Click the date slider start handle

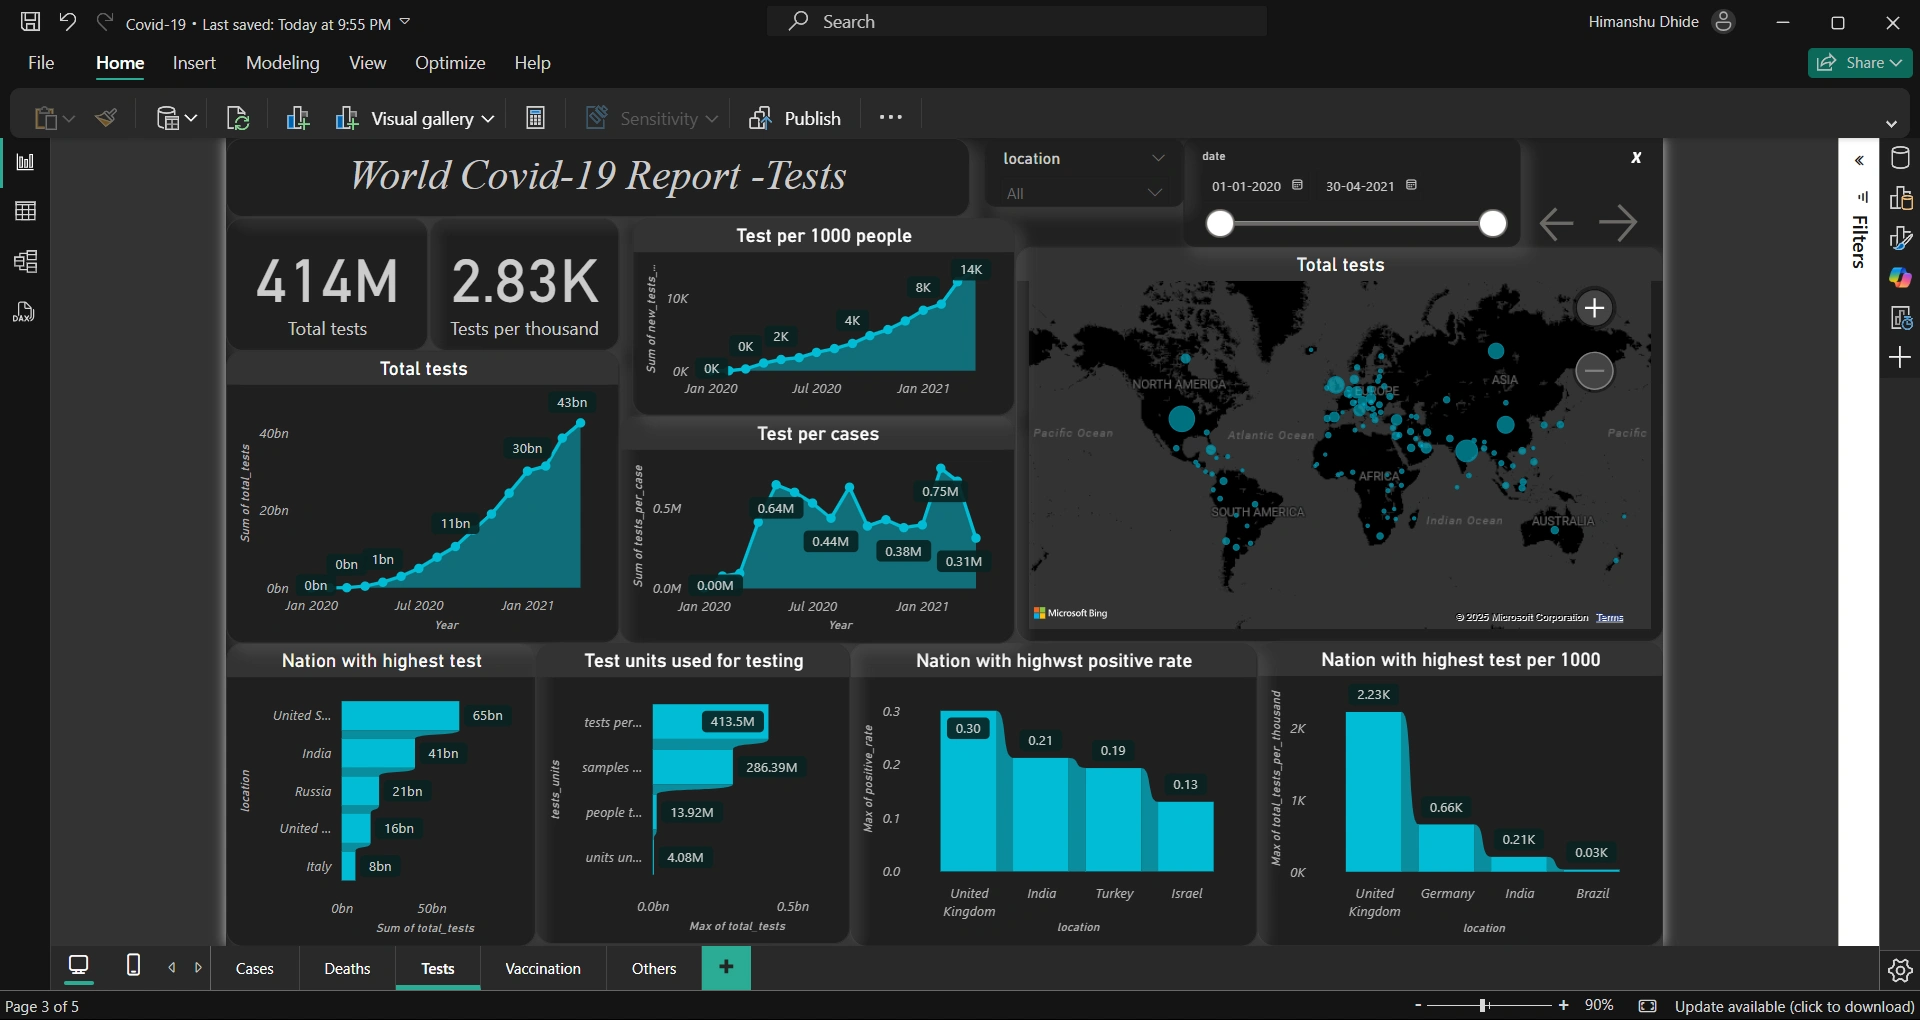(x=1220, y=223)
